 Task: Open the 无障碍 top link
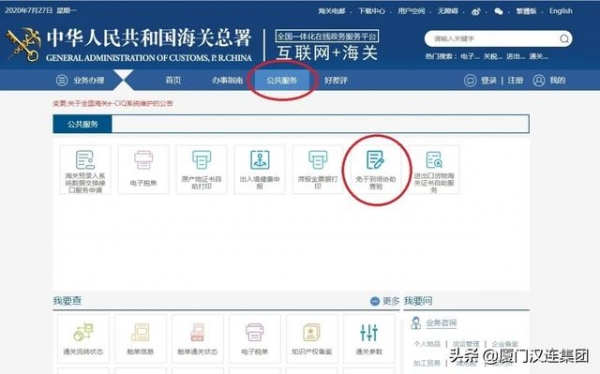[448, 11]
